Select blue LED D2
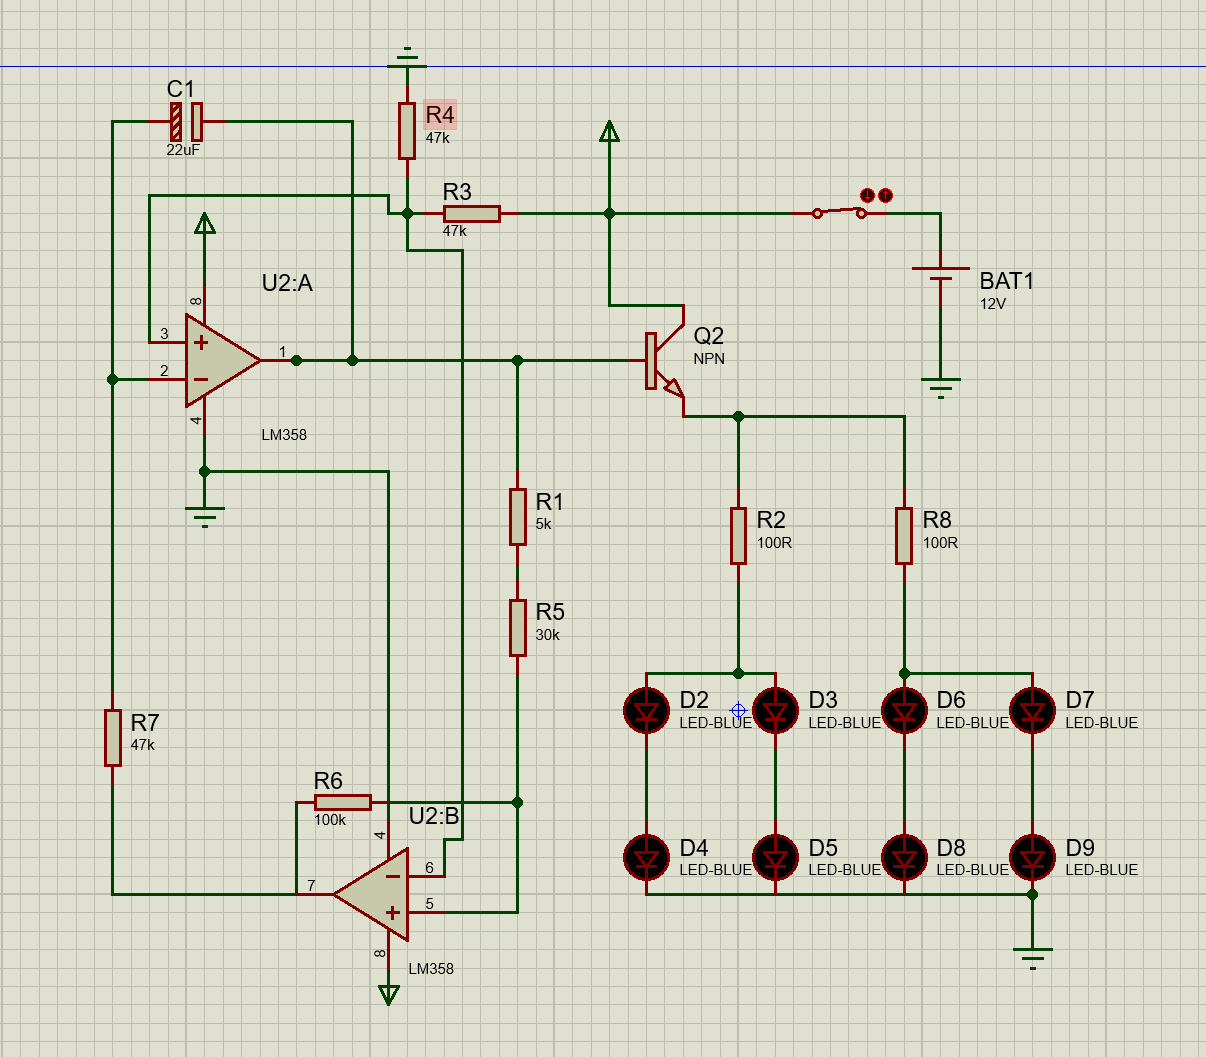Image resolution: width=1206 pixels, height=1057 pixels. (646, 711)
